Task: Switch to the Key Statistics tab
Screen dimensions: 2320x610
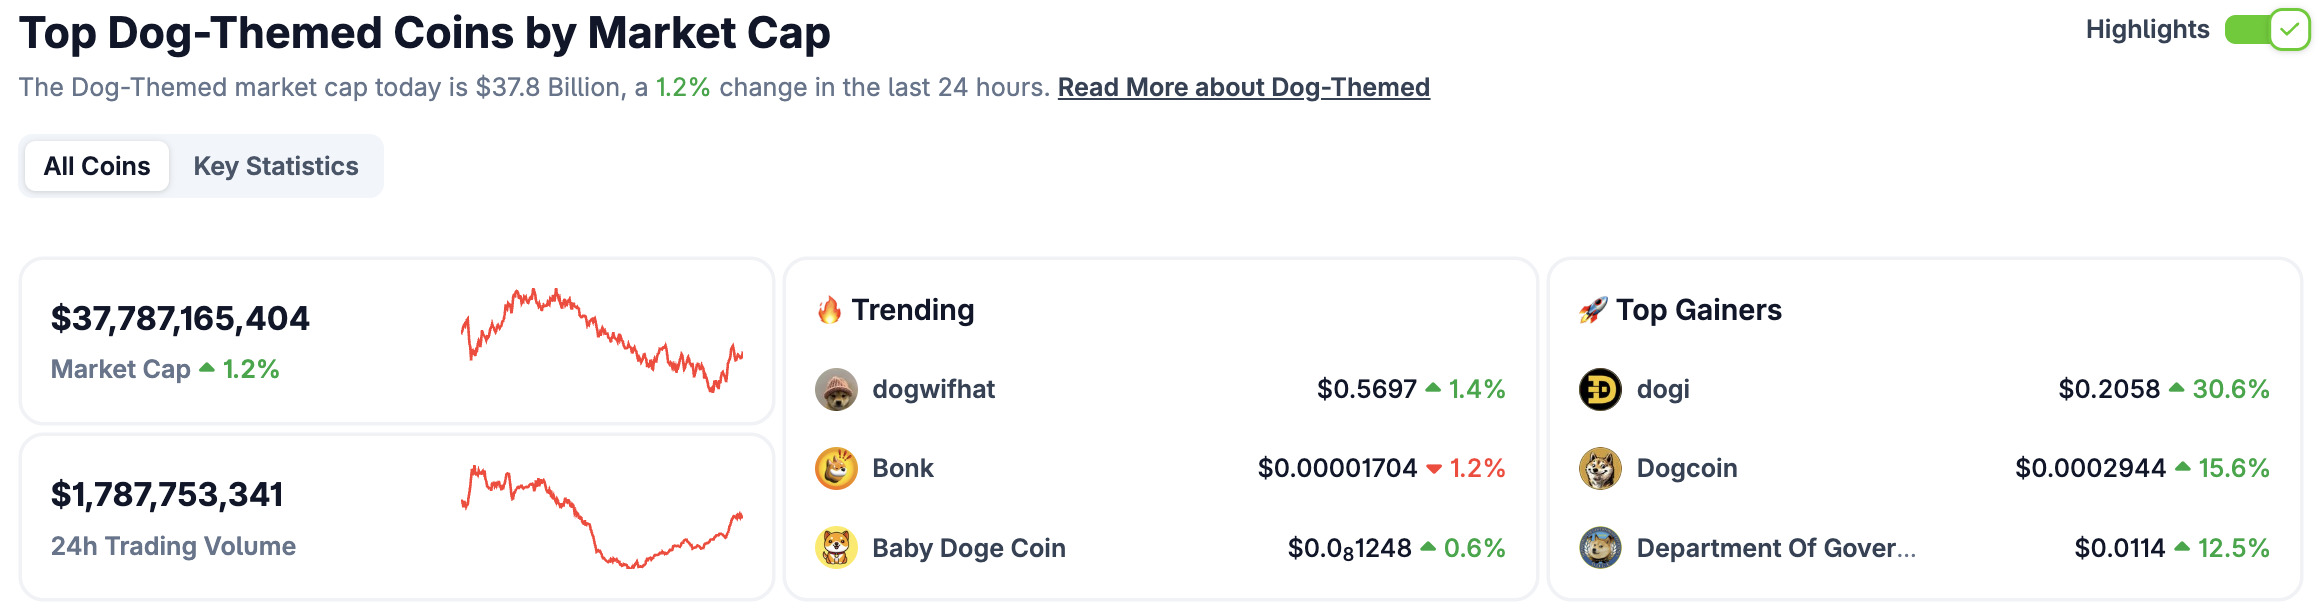Action: [276, 166]
